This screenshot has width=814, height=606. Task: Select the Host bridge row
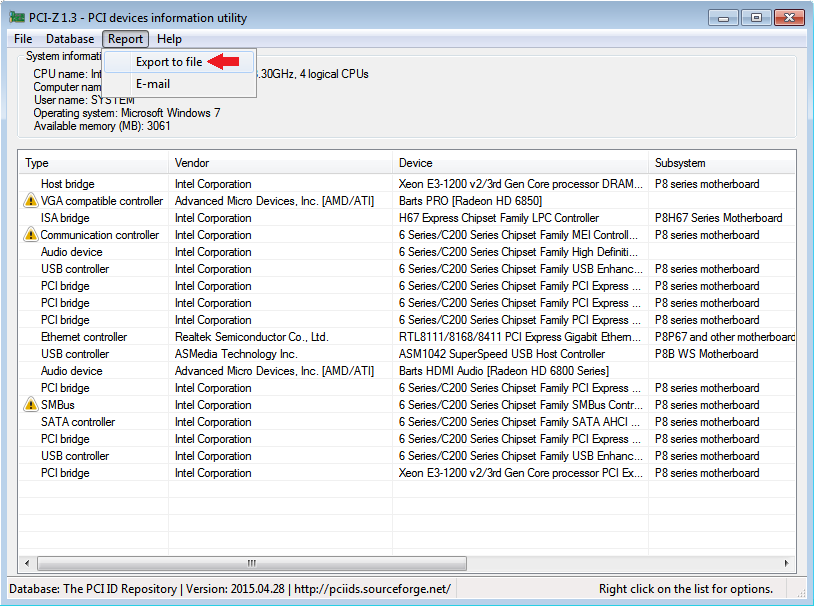[x=407, y=184]
